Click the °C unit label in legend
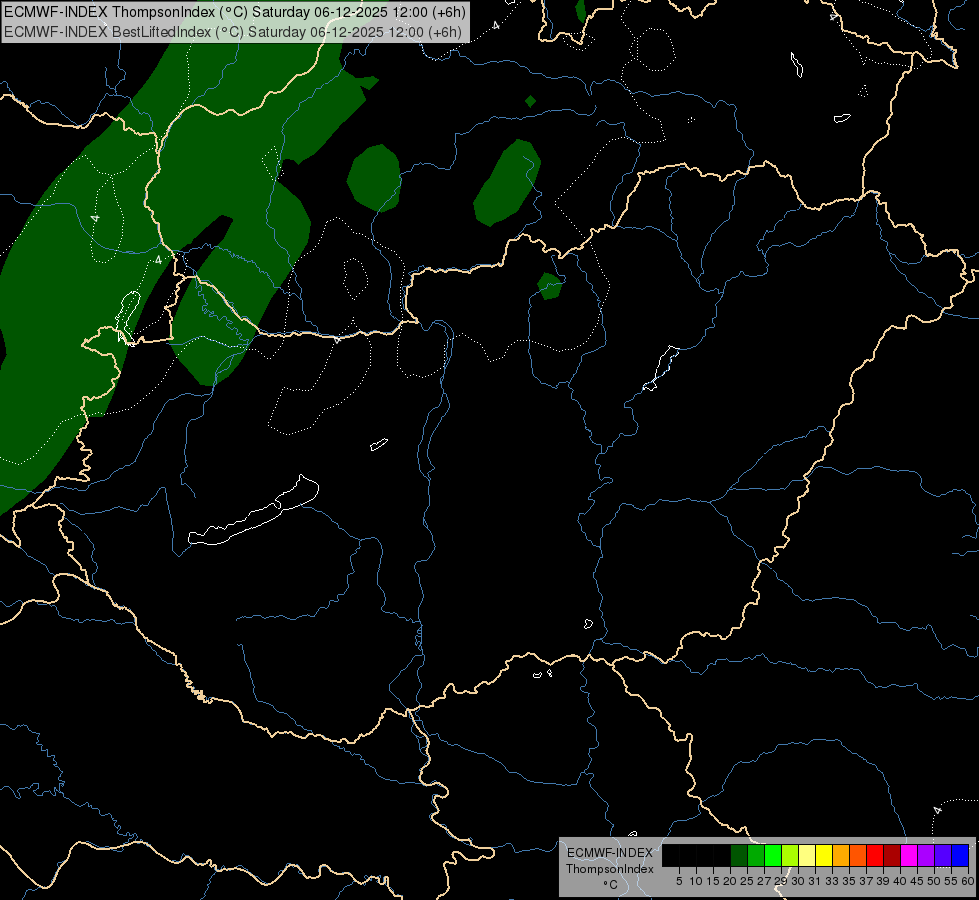The image size is (979, 900). 611,884
